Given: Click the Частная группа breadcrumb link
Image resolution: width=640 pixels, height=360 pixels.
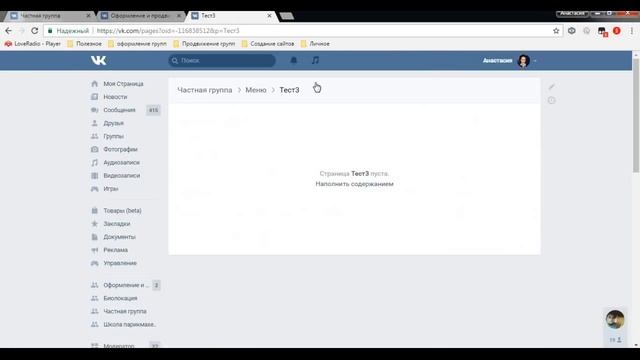Looking at the screenshot, I should pos(204,90).
